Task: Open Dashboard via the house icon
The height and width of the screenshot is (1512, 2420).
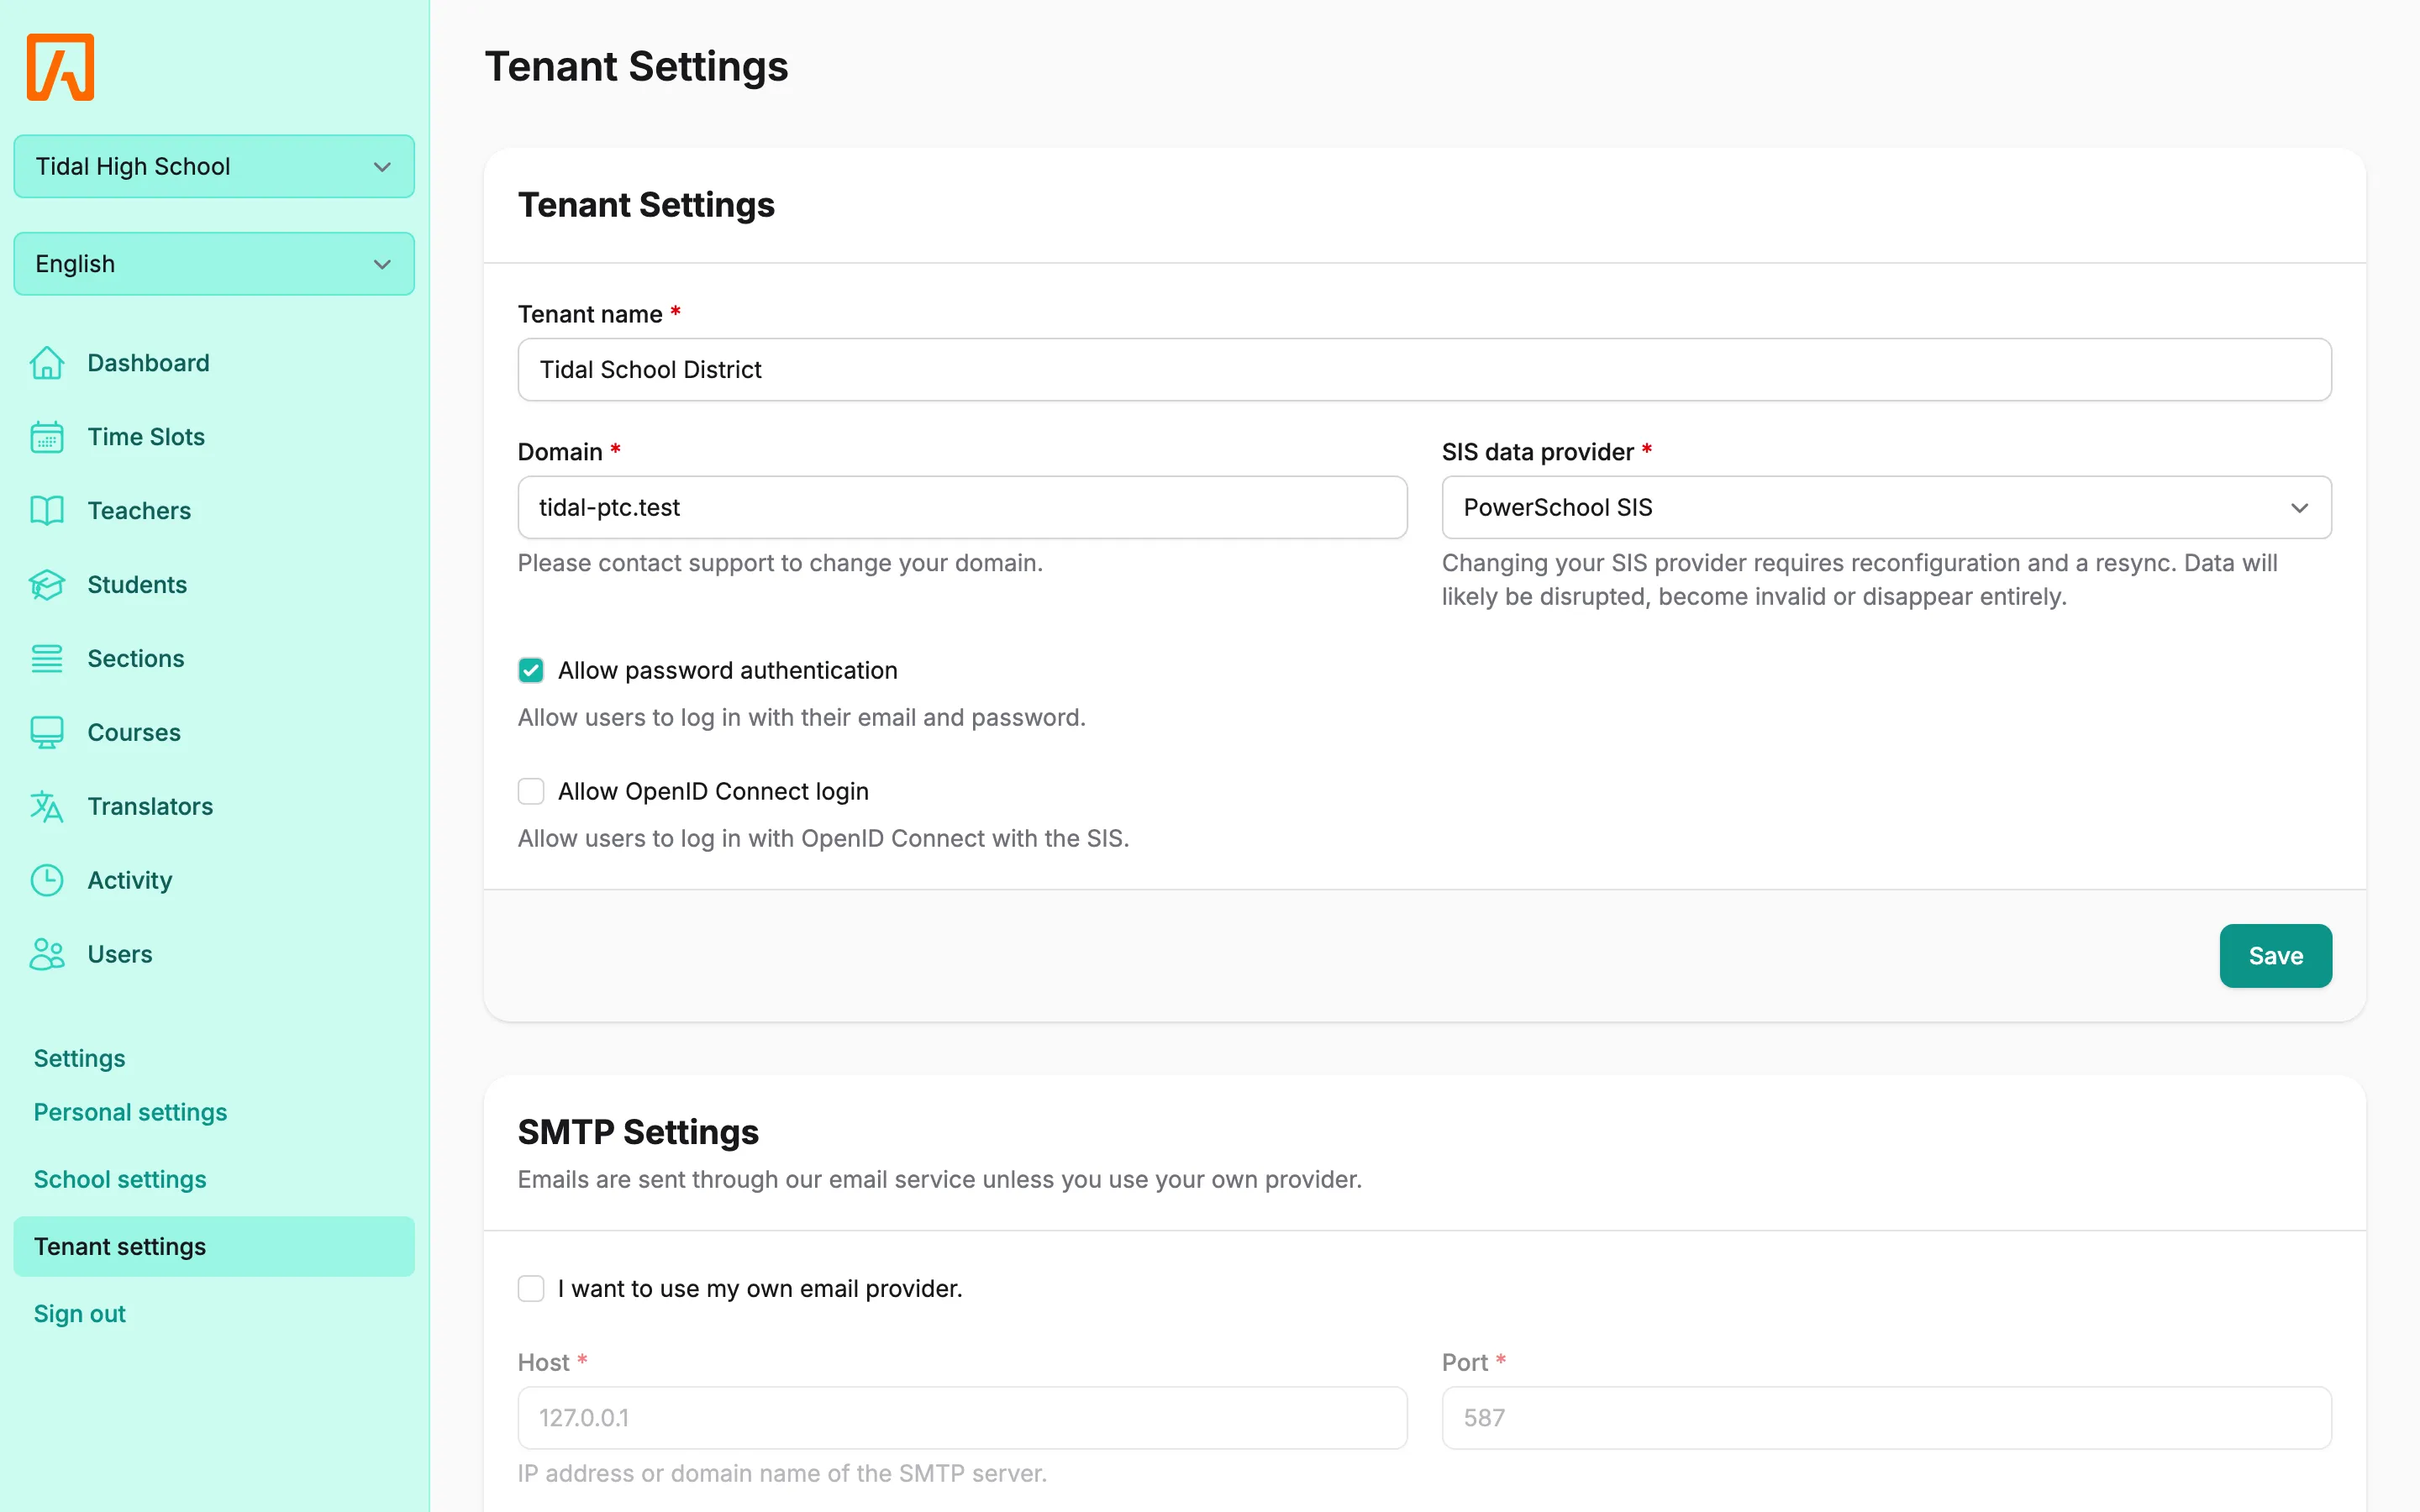Action: 46,363
